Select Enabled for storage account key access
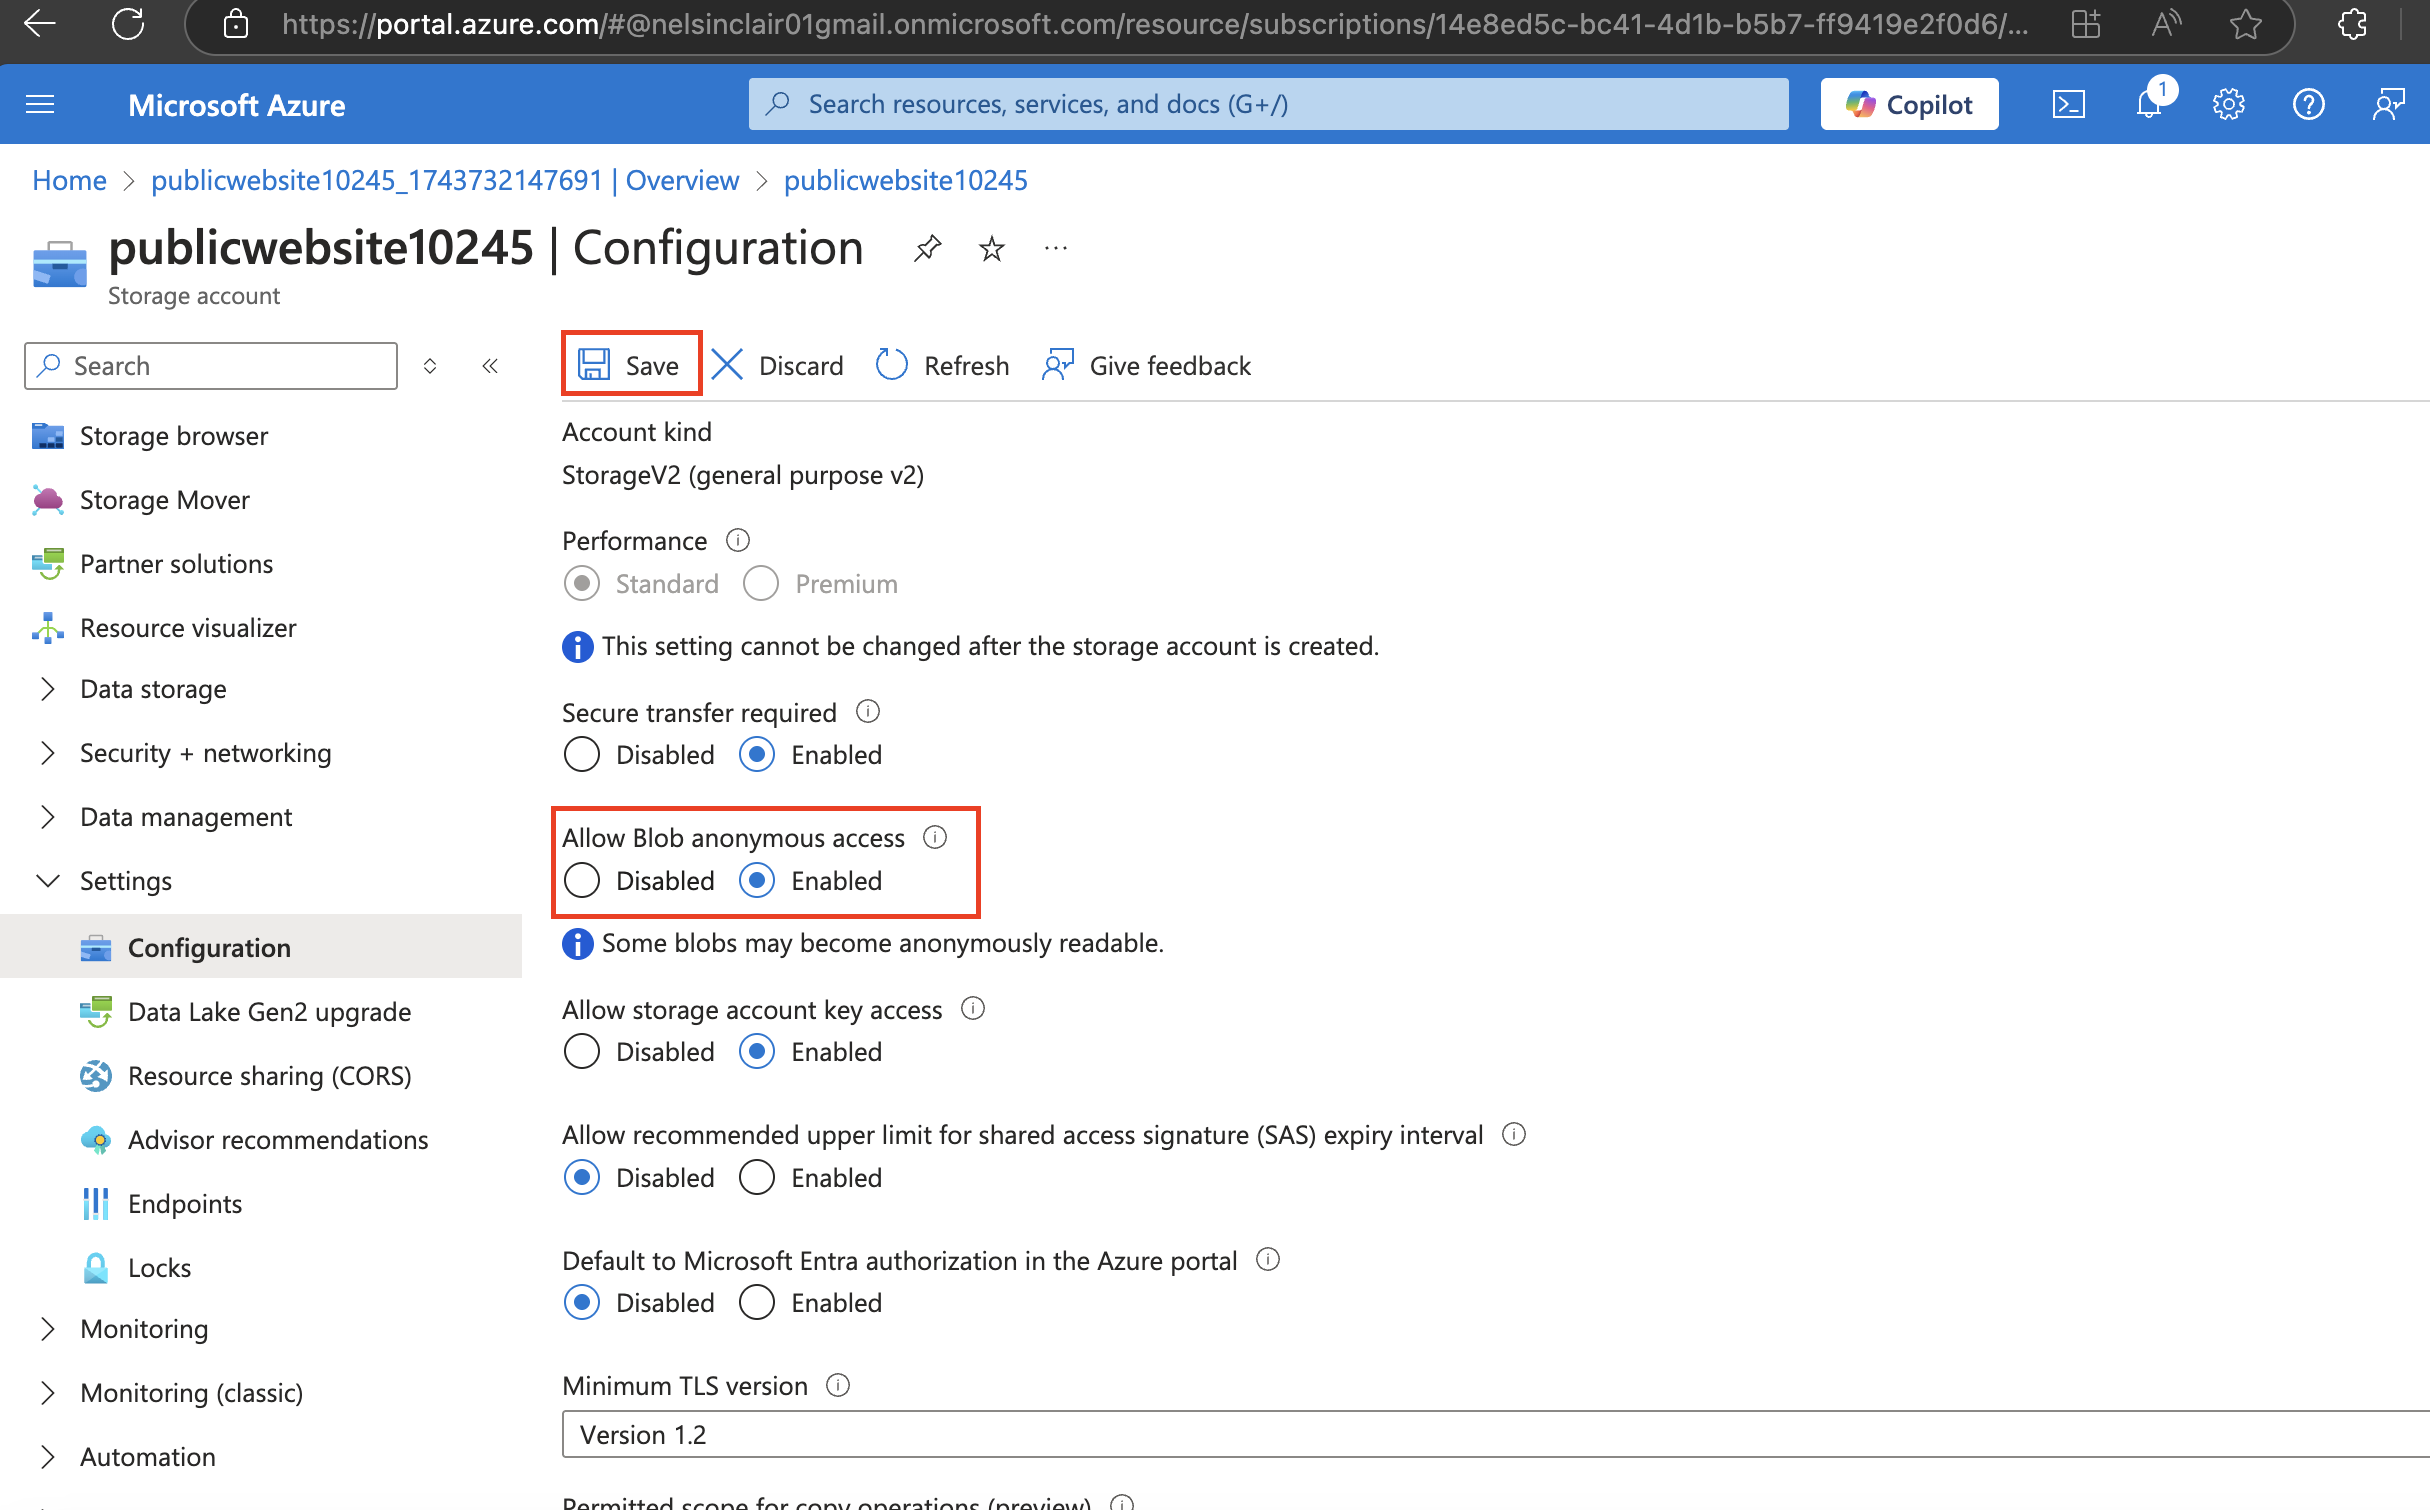2430x1510 pixels. pyautogui.click(x=757, y=1051)
